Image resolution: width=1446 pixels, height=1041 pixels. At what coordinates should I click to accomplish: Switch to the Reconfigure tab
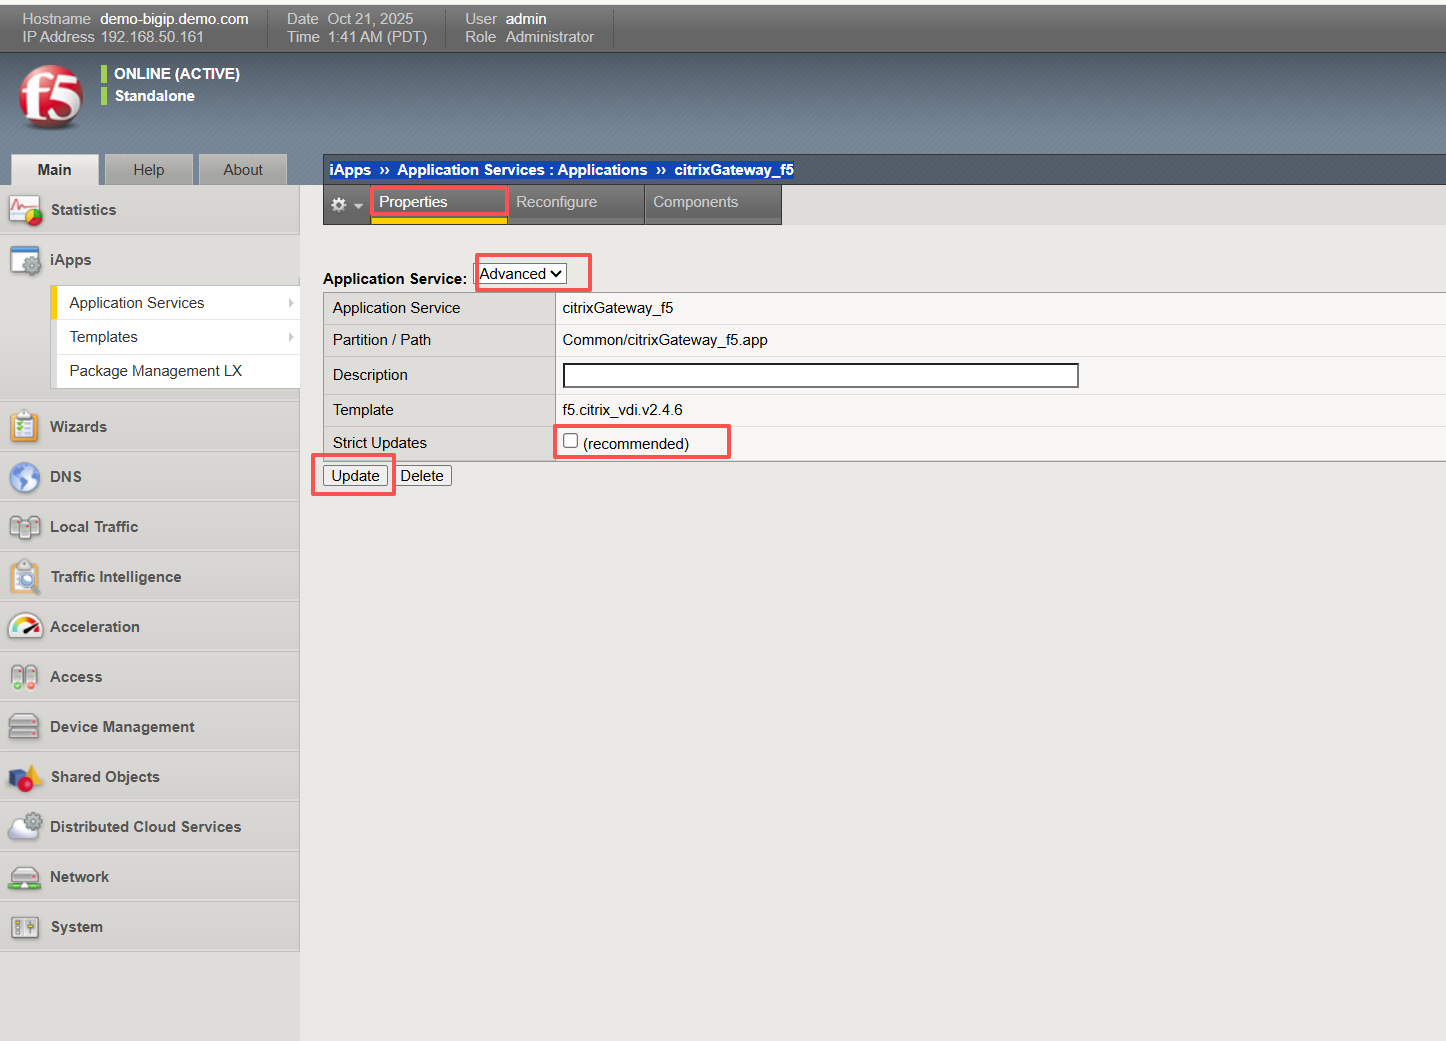(x=556, y=202)
